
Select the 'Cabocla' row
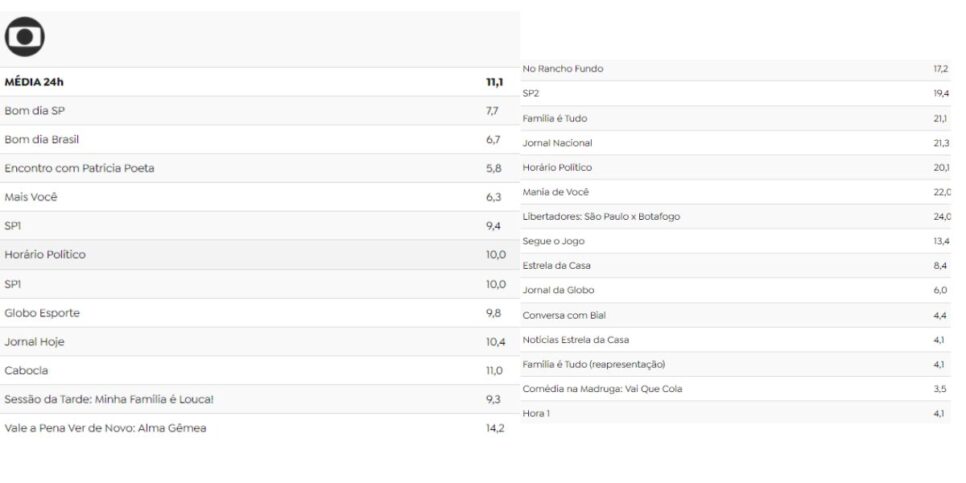259,370
